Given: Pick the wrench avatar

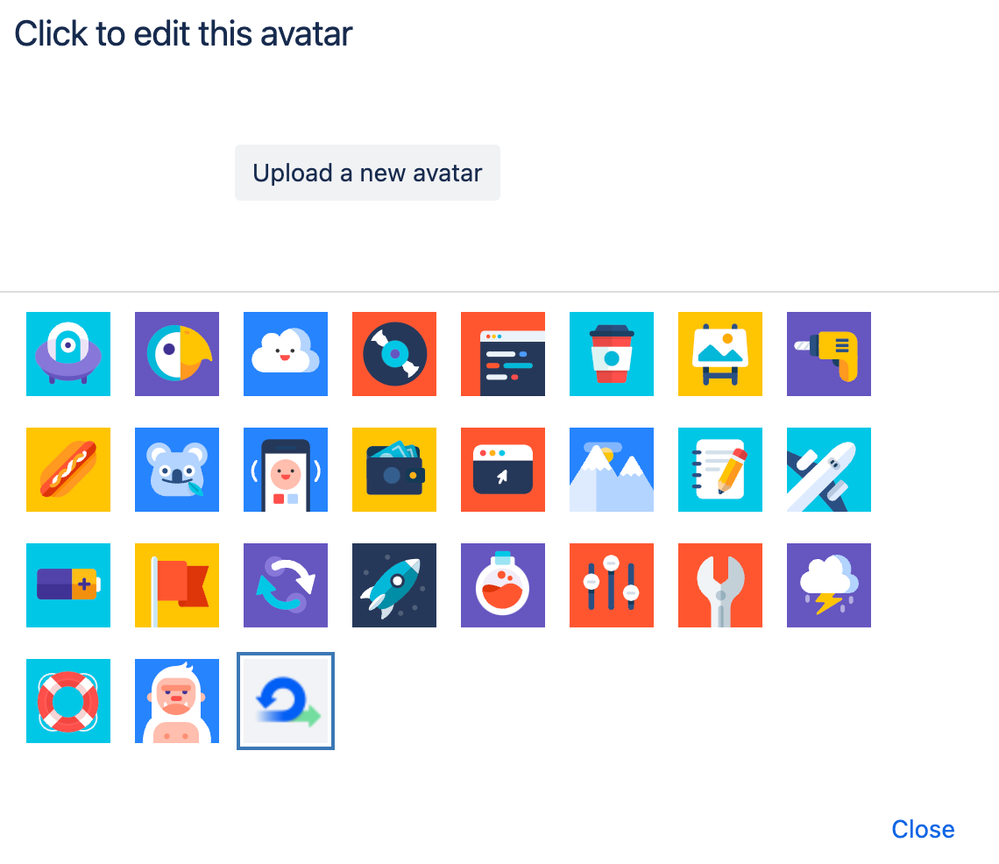Looking at the screenshot, I should (x=720, y=585).
